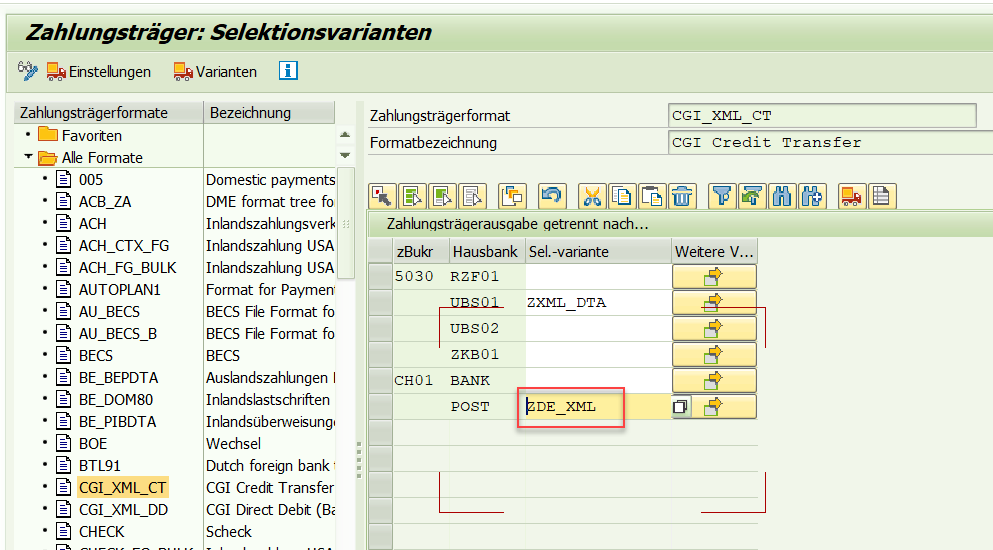Open the Einstellungen toolbar item
Image resolution: width=993 pixels, height=550 pixels.
pyautogui.click(x=99, y=71)
